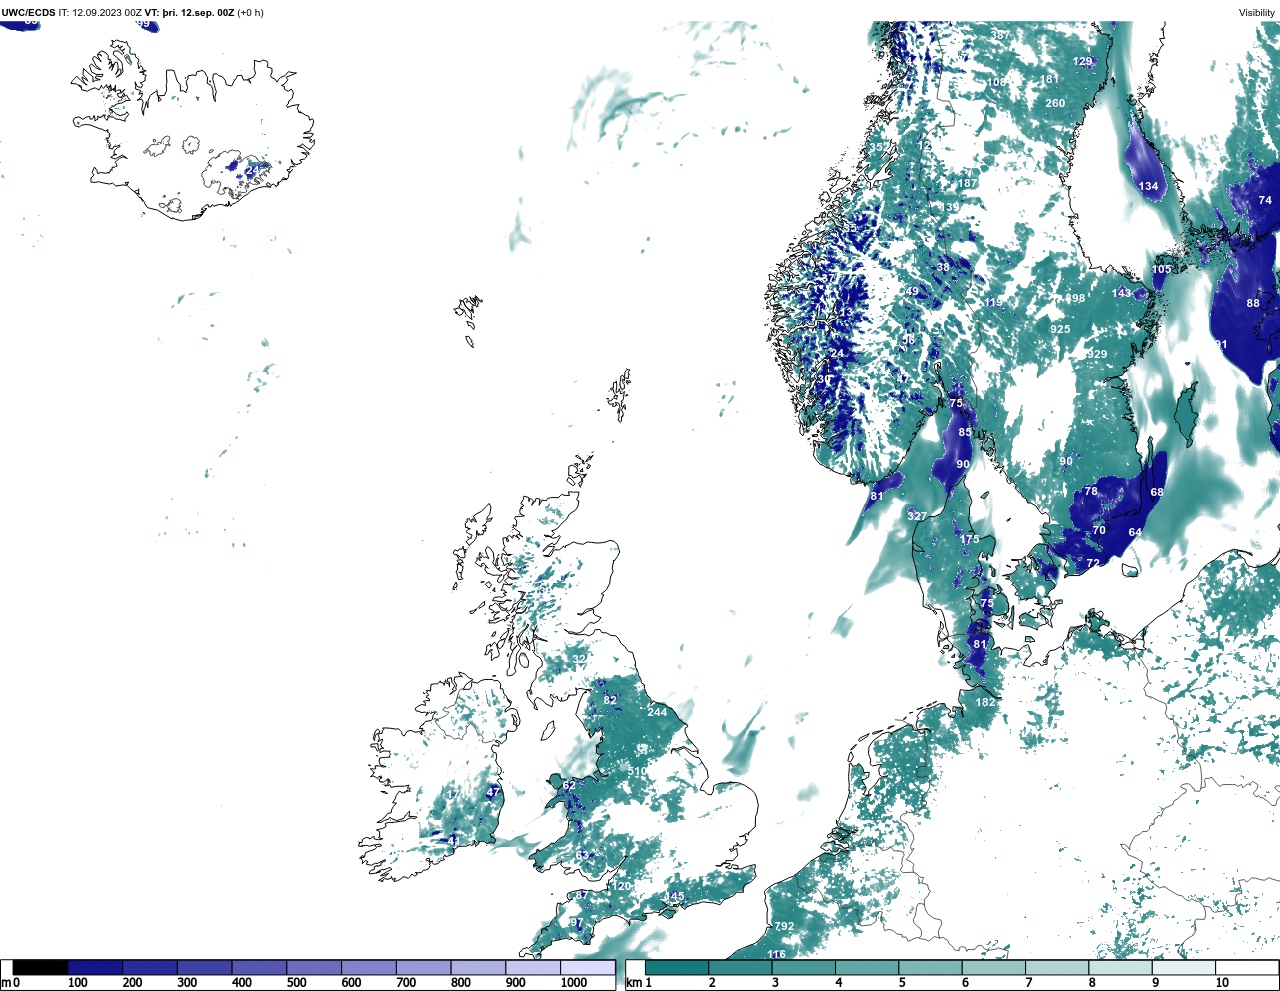Click the 'UWC/ECDS' header text
Image resolution: width=1280 pixels, height=991 pixels.
[x=28, y=13]
